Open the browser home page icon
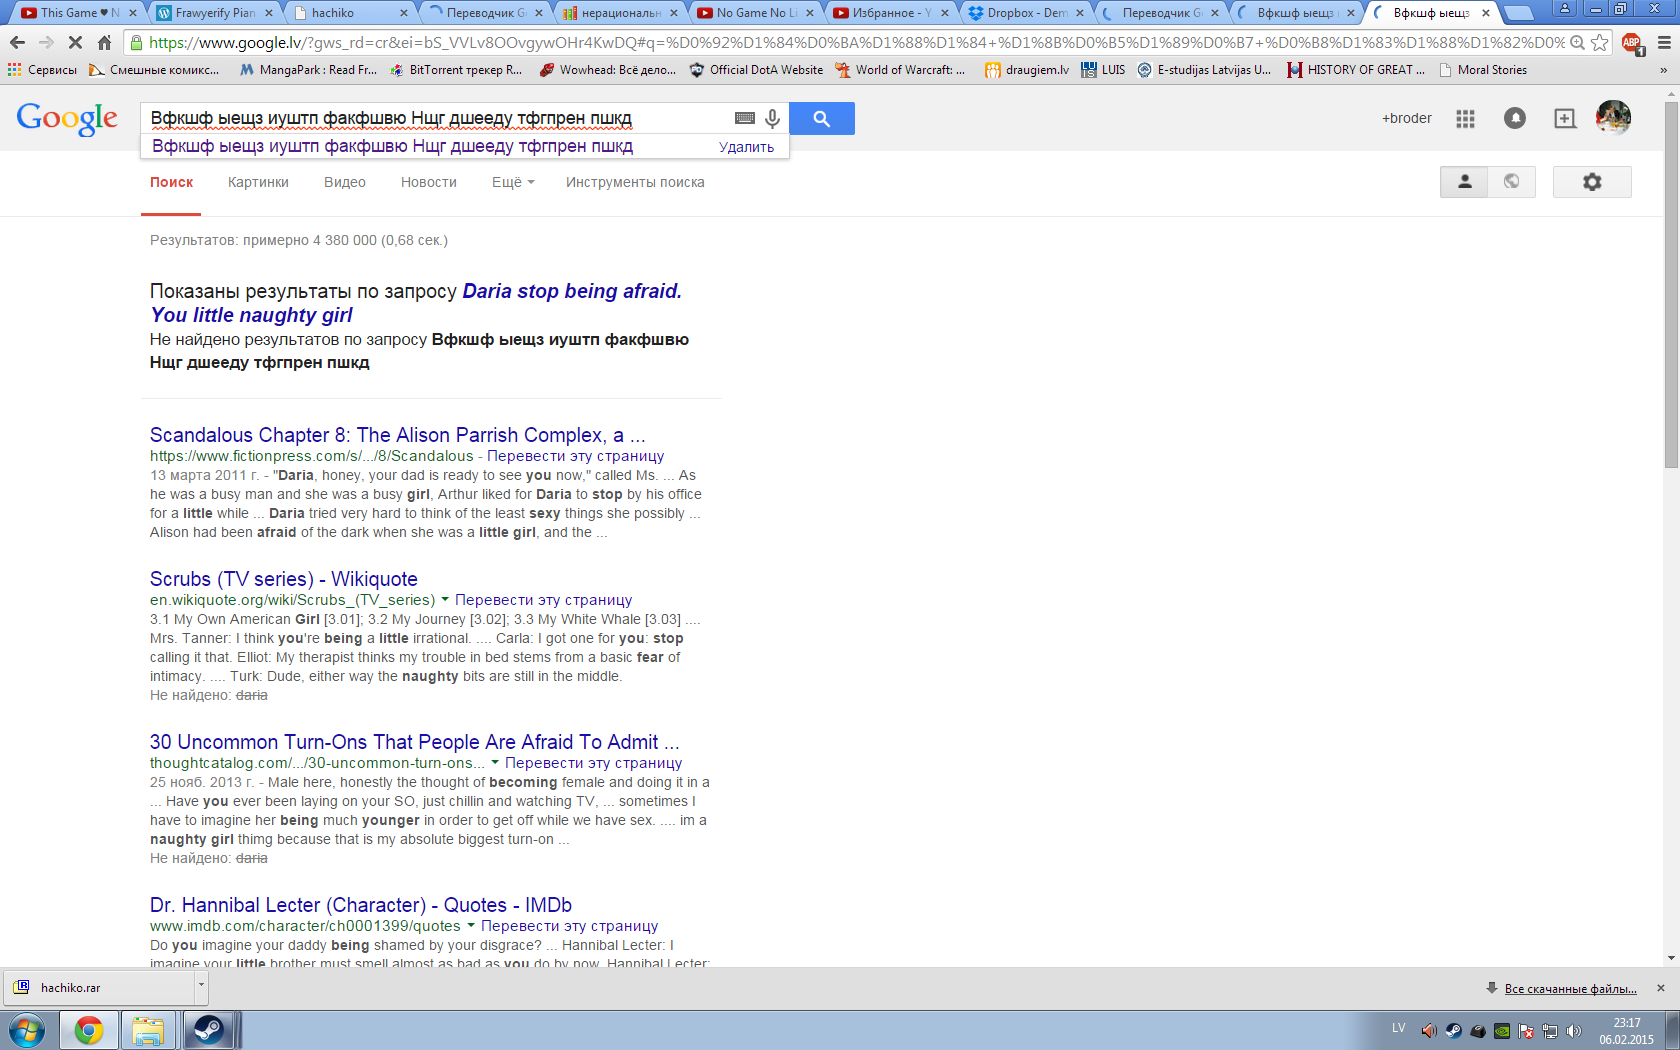This screenshot has width=1680, height=1050. coord(104,43)
